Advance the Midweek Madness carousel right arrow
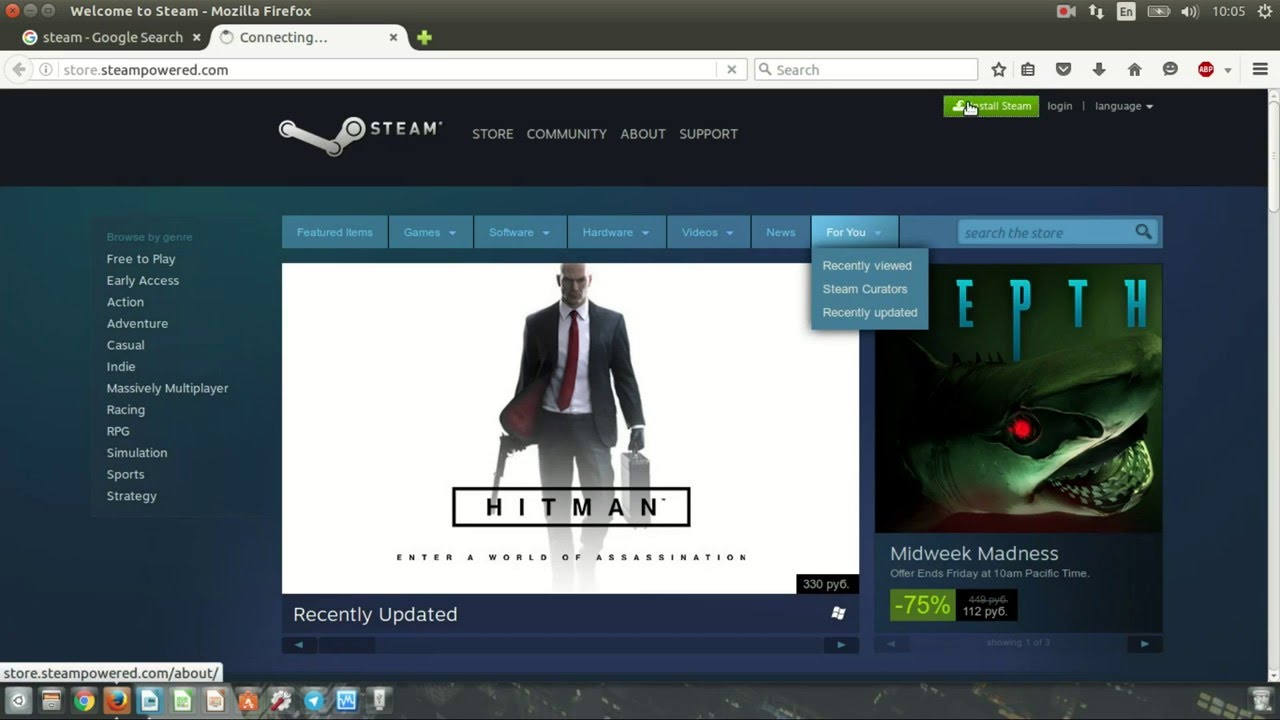1280x720 pixels. [x=1145, y=644]
